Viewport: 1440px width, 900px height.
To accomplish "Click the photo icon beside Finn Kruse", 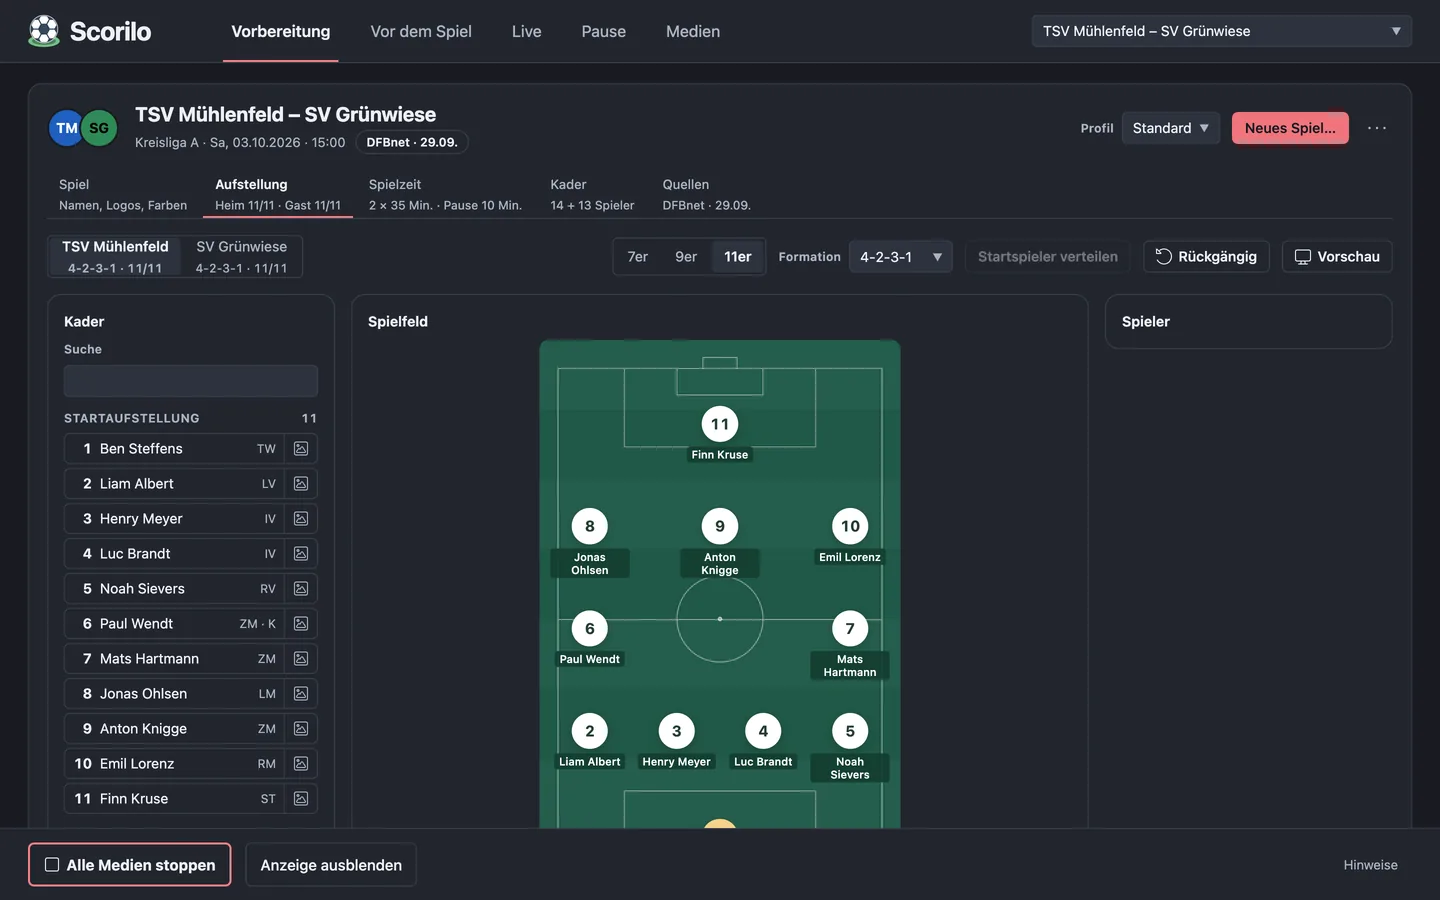I will [x=301, y=799].
